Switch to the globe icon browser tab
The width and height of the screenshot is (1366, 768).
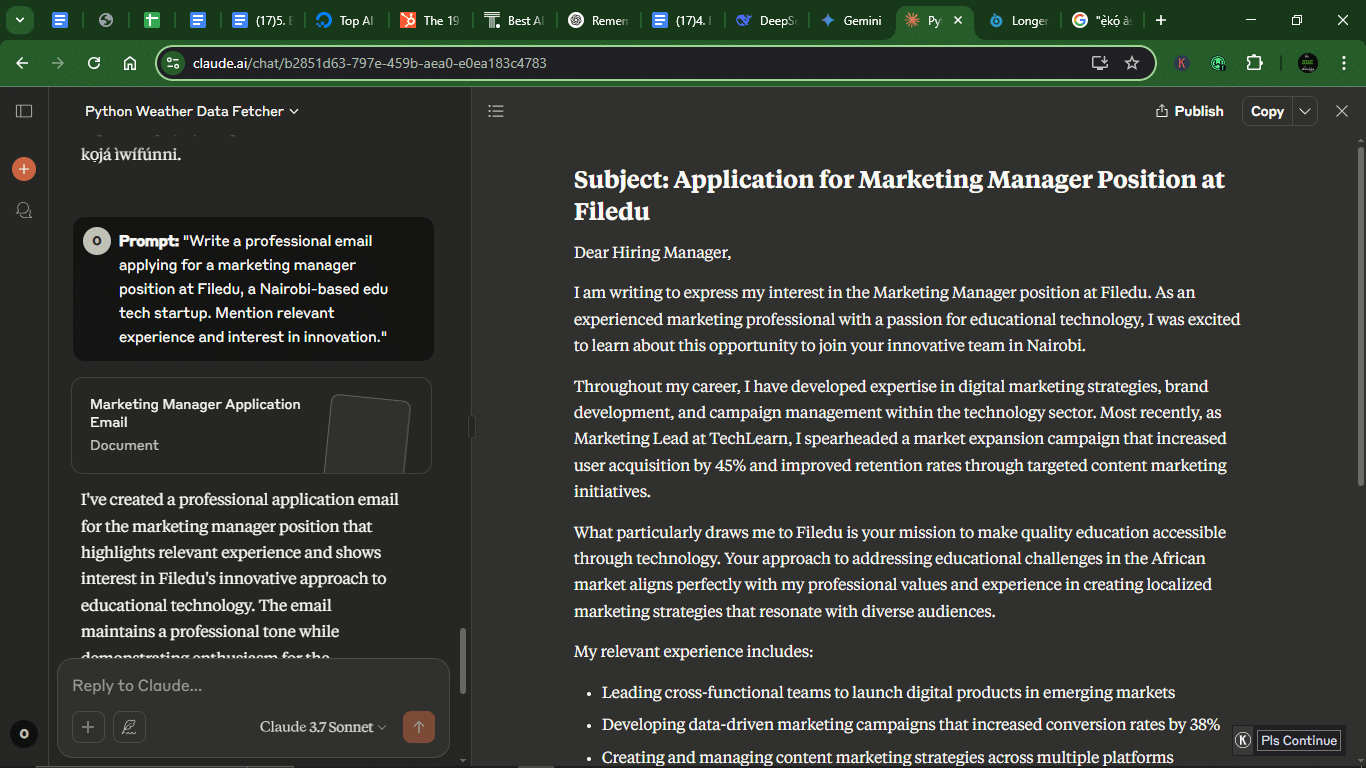pos(106,20)
